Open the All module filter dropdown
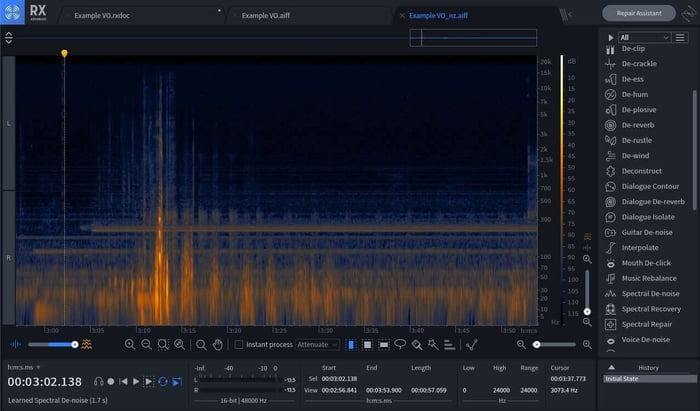 [644, 37]
